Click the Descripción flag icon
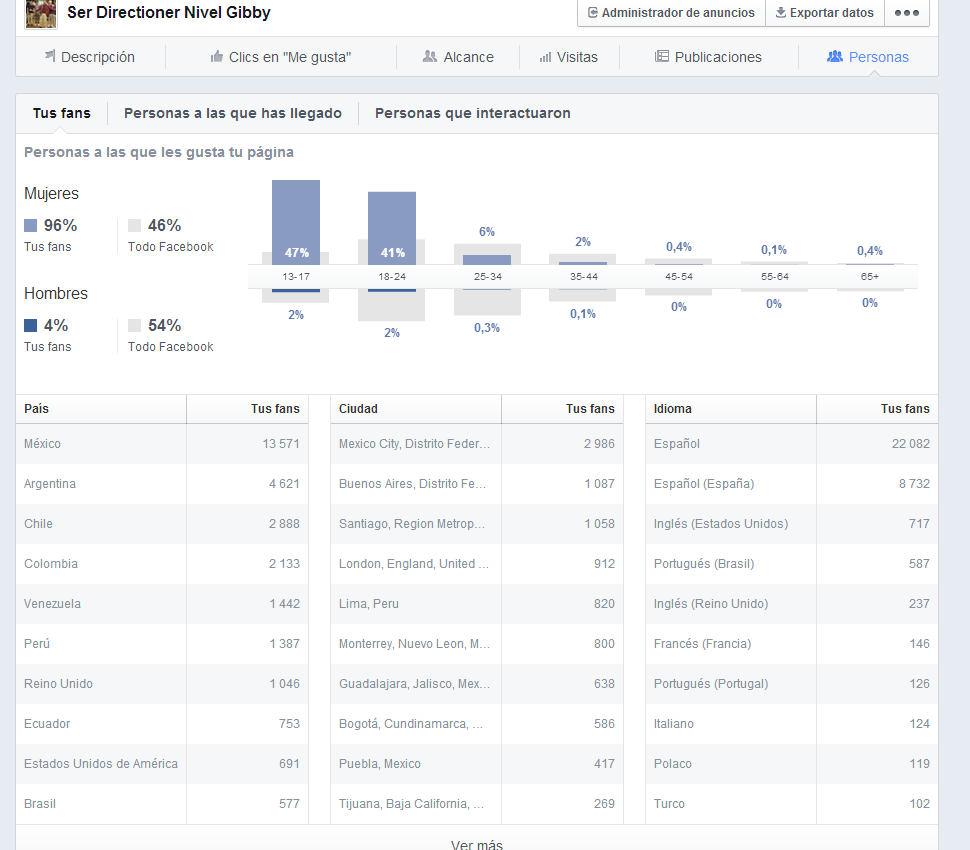Screen dimensions: 970x850 [50, 56]
